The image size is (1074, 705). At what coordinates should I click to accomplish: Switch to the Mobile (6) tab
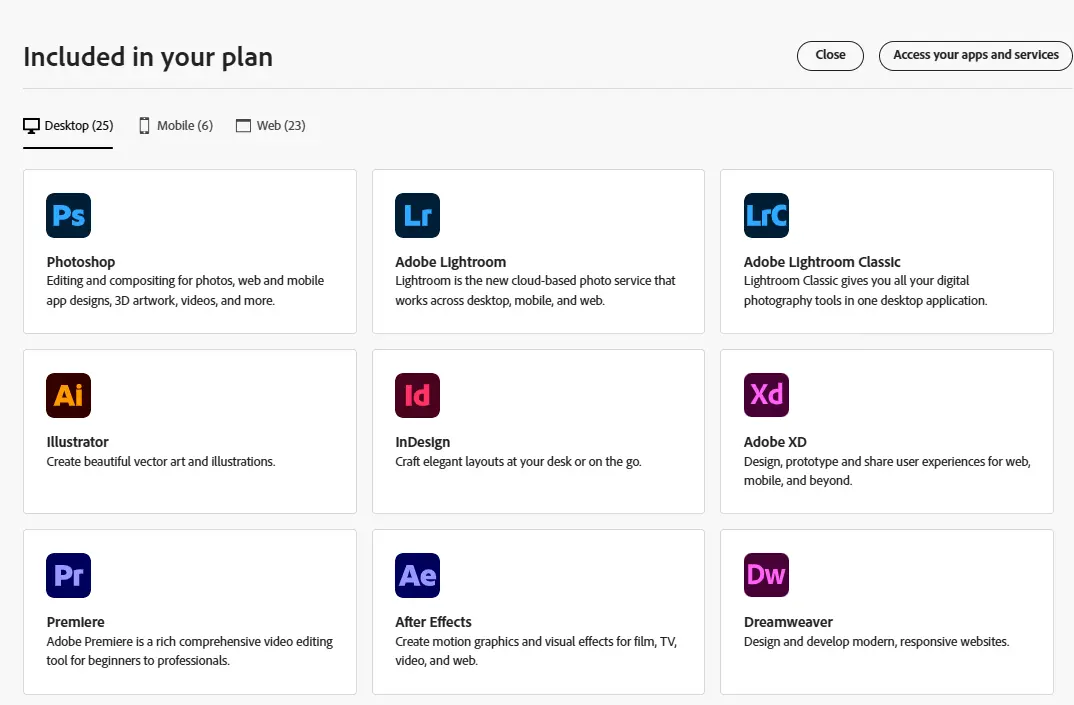176,125
